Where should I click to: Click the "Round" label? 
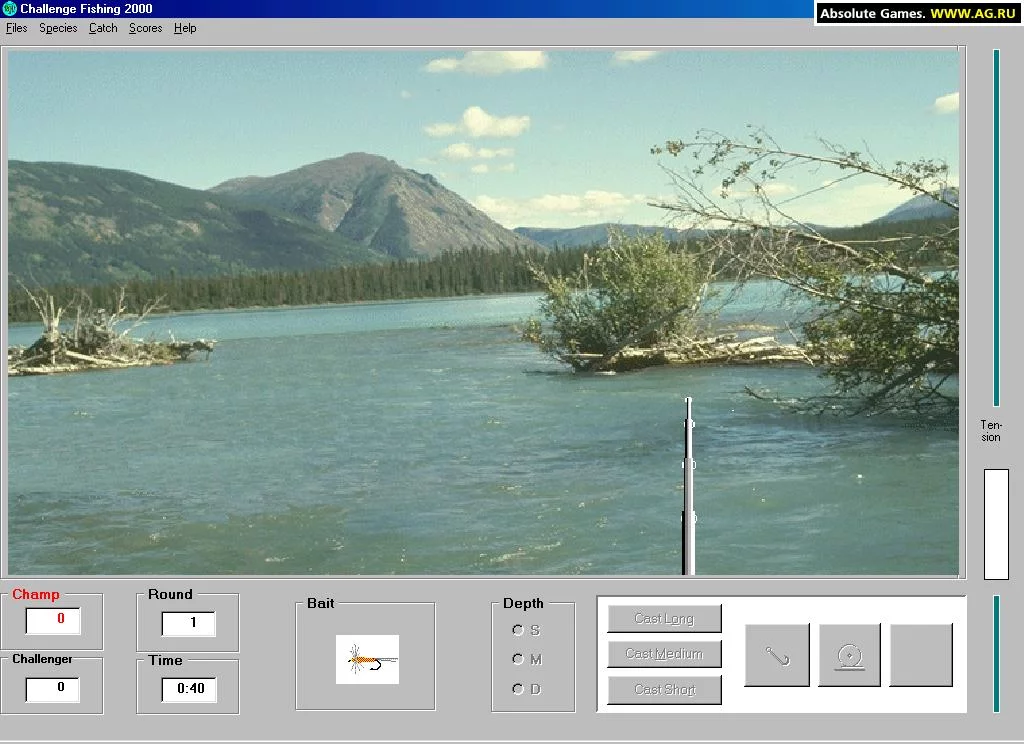coord(170,594)
